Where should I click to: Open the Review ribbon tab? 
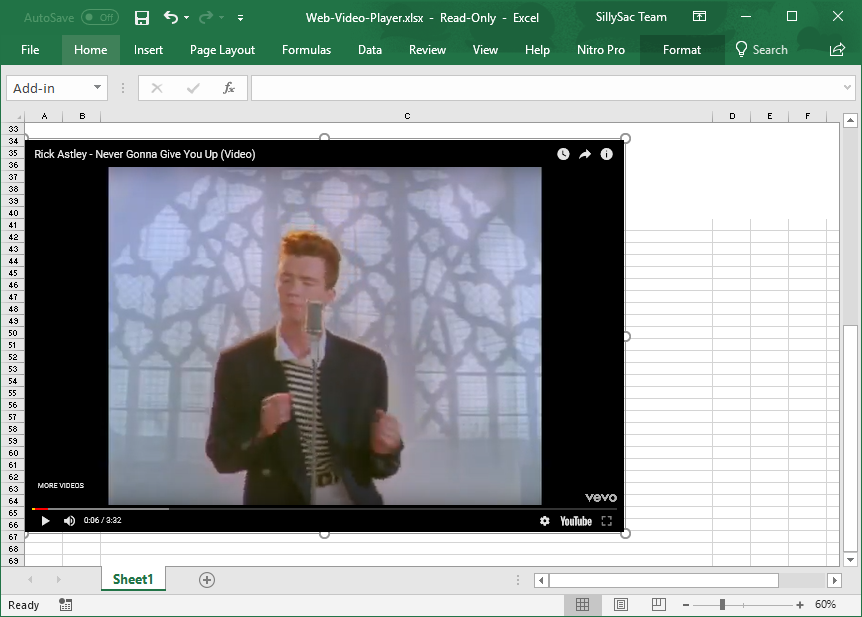pos(427,50)
